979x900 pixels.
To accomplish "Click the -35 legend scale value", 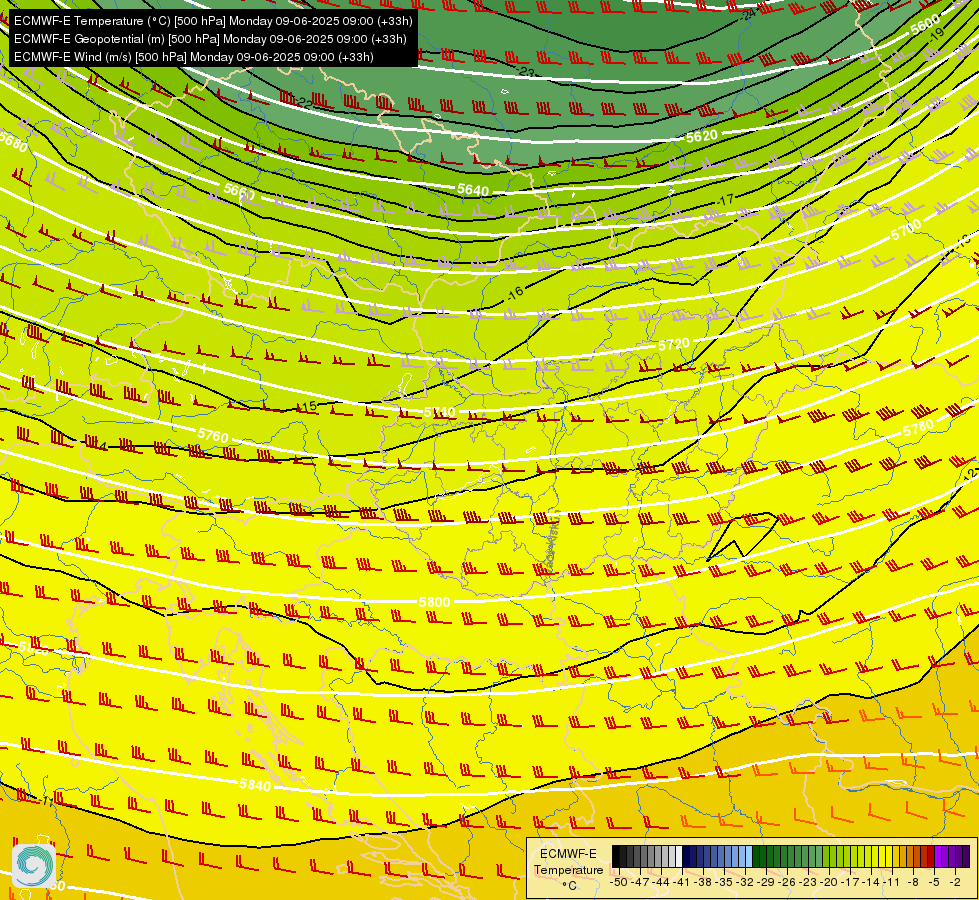I will coord(724,883).
